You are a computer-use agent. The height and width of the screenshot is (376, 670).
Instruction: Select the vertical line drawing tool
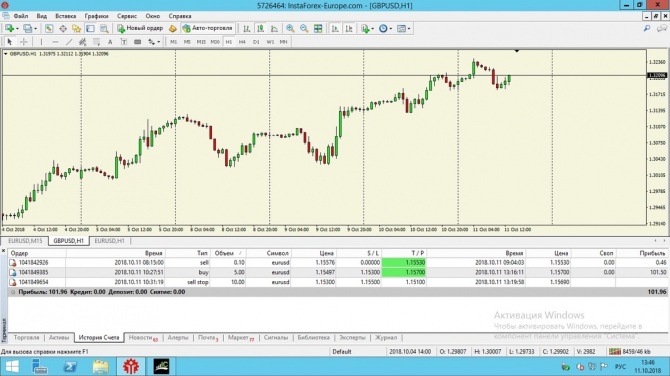[x=41, y=42]
